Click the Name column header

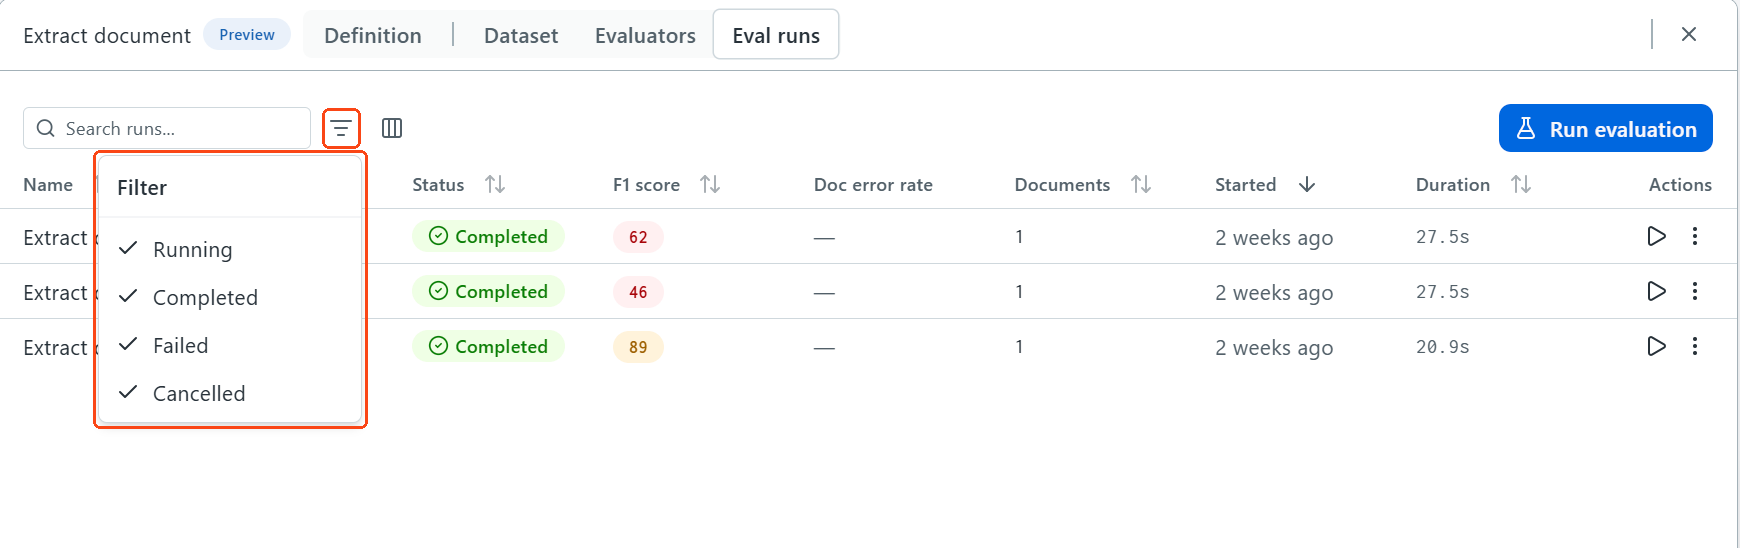coord(48,184)
